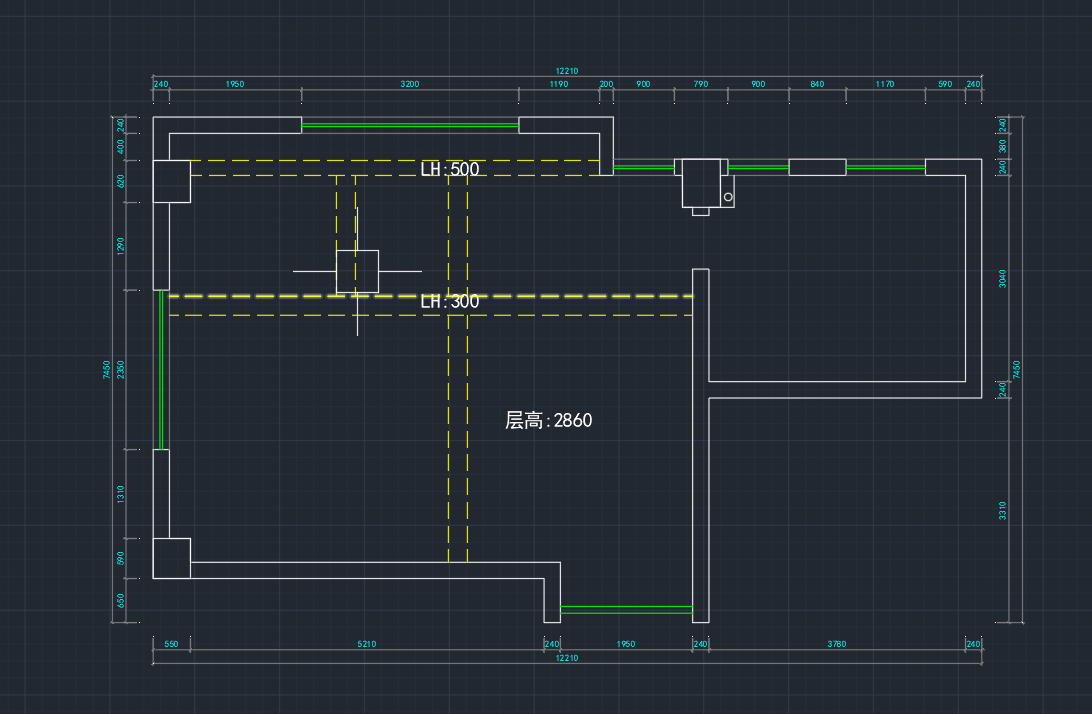
Task: Select the 400 dimension value
Action: (x=120, y=146)
